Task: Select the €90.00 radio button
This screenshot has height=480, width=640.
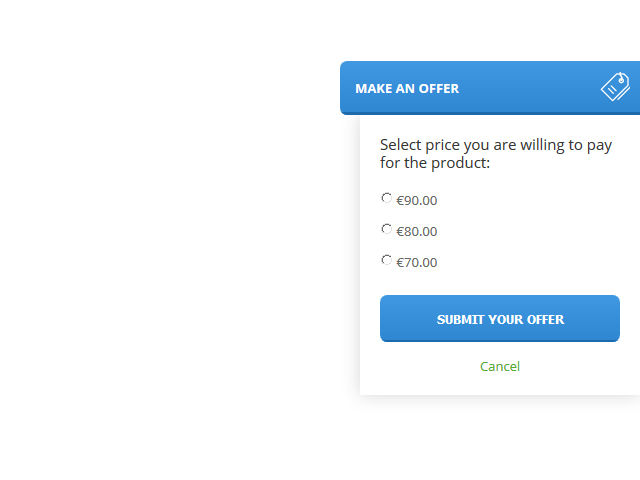Action: point(387,198)
